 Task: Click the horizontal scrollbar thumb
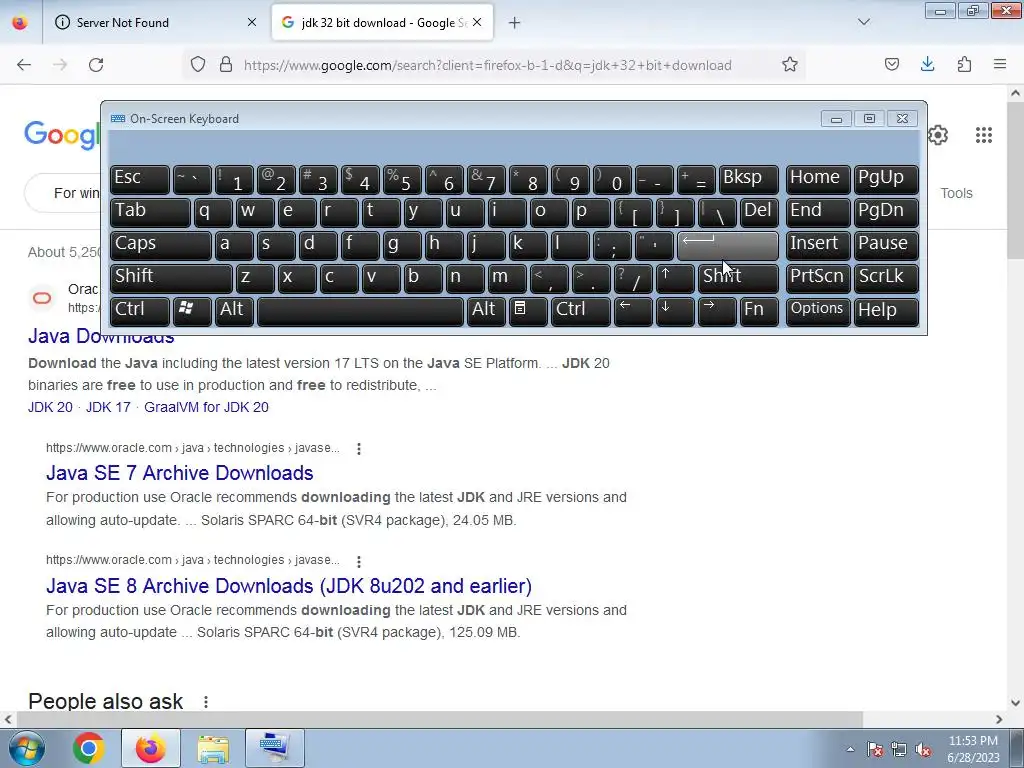(439, 719)
